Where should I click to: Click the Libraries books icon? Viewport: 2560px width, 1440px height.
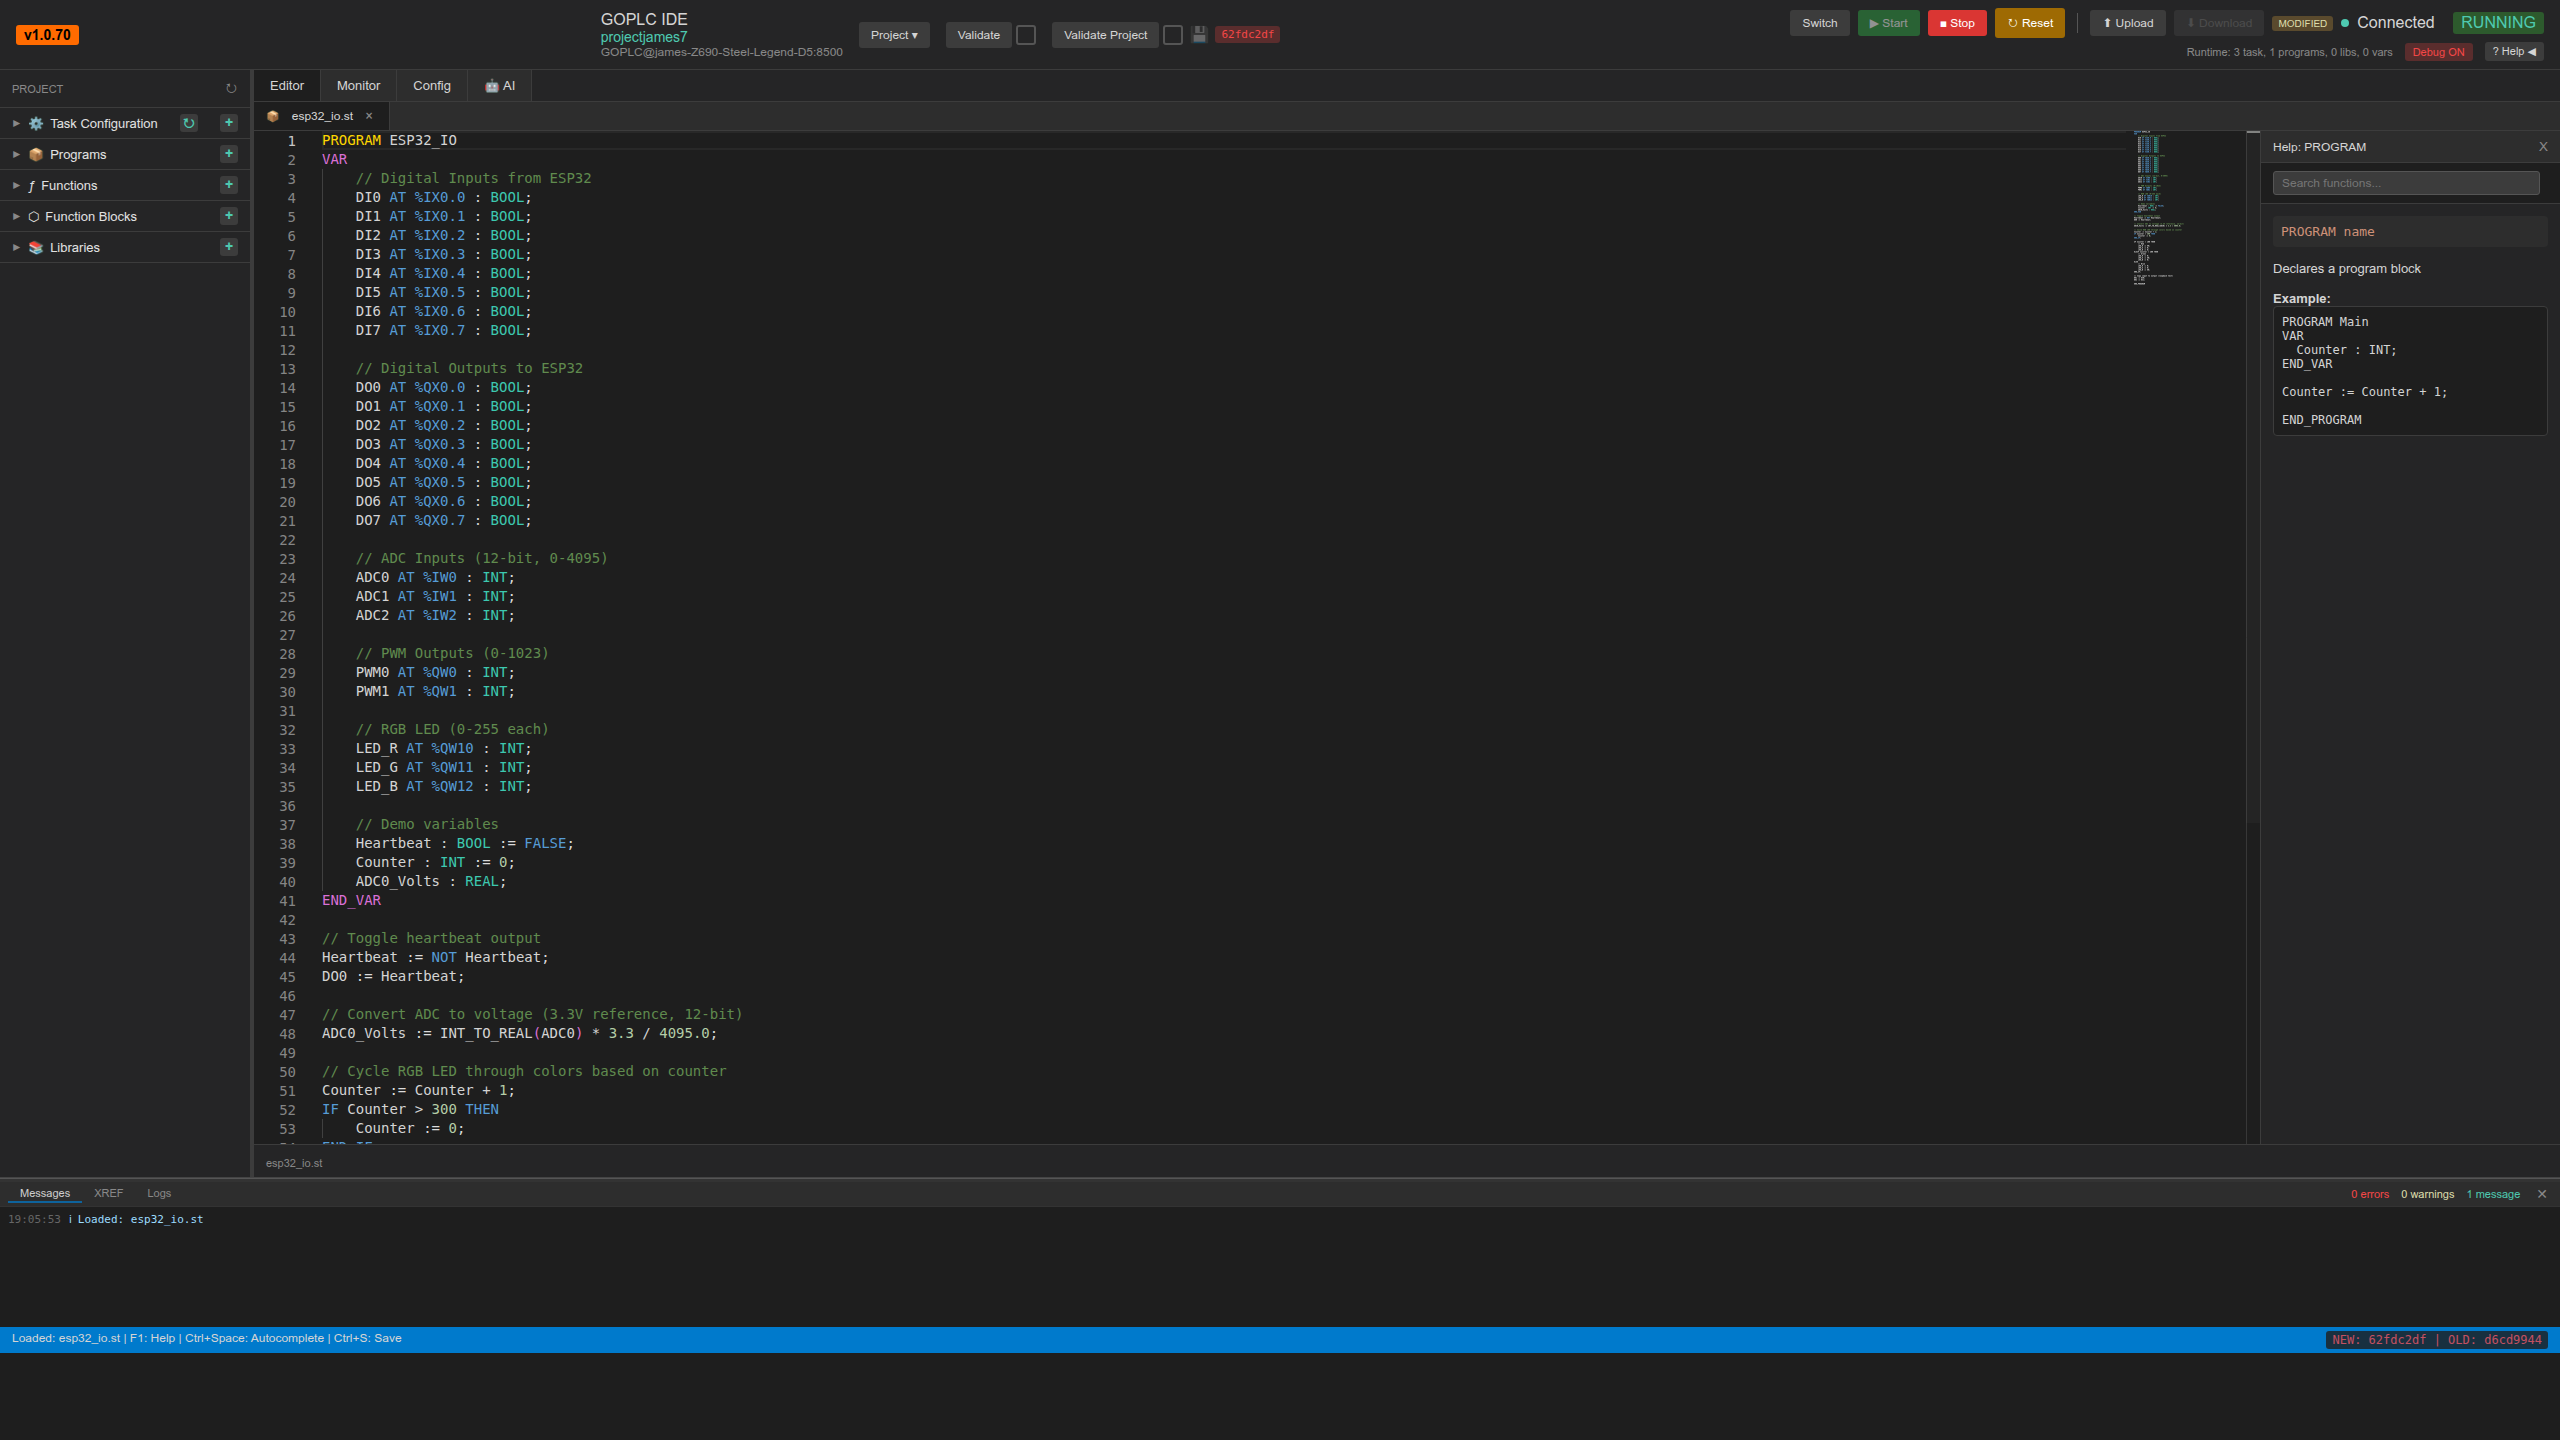pos(36,248)
